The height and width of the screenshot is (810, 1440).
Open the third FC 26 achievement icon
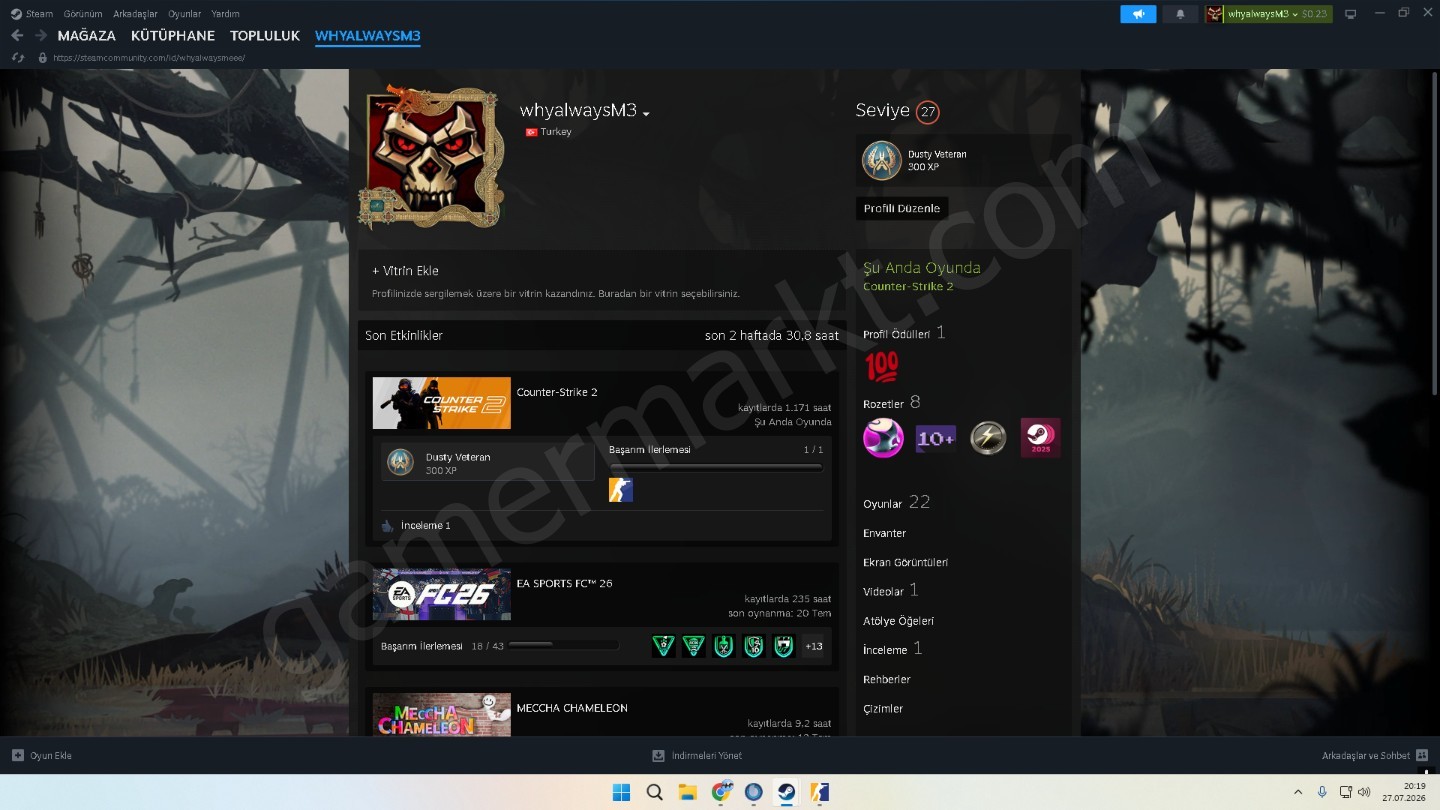(724, 646)
